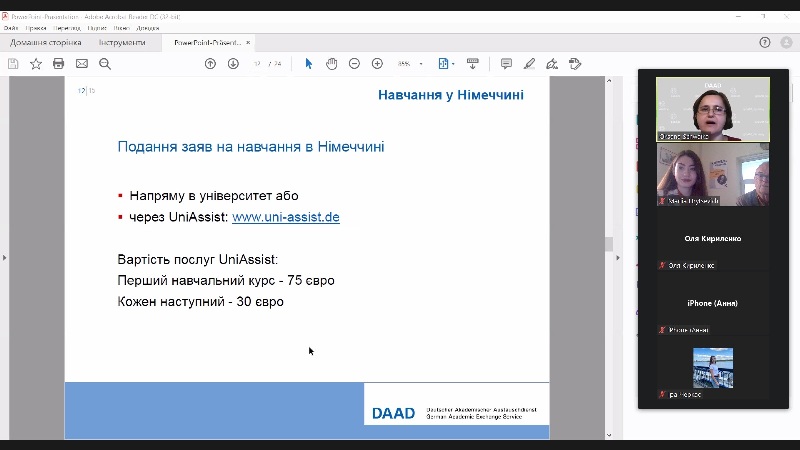Open the Файл menu
Image resolution: width=800 pixels, height=450 pixels.
click(11, 28)
